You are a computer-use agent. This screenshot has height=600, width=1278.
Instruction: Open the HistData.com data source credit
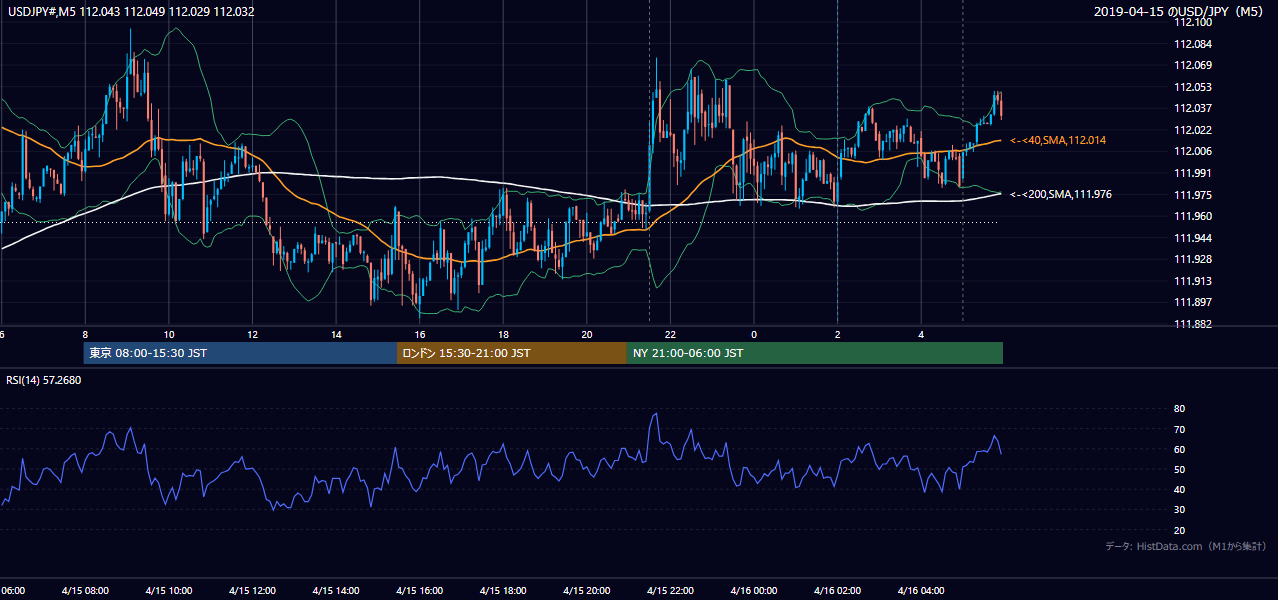1185,546
